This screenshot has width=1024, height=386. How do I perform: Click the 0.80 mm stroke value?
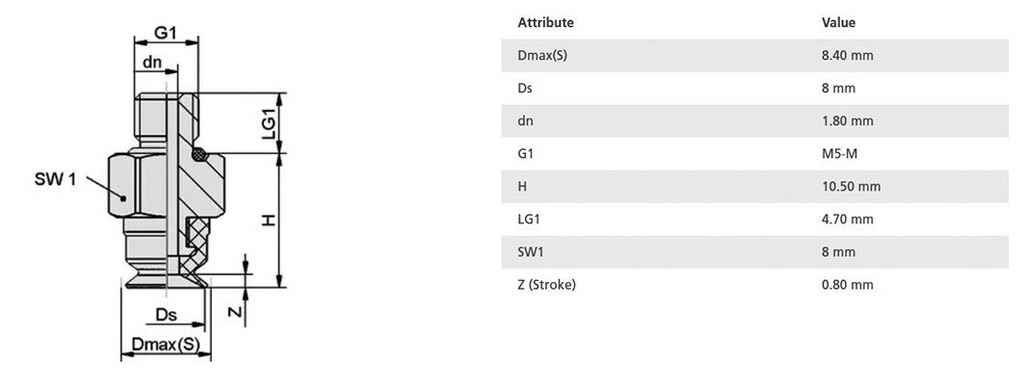[x=847, y=285]
